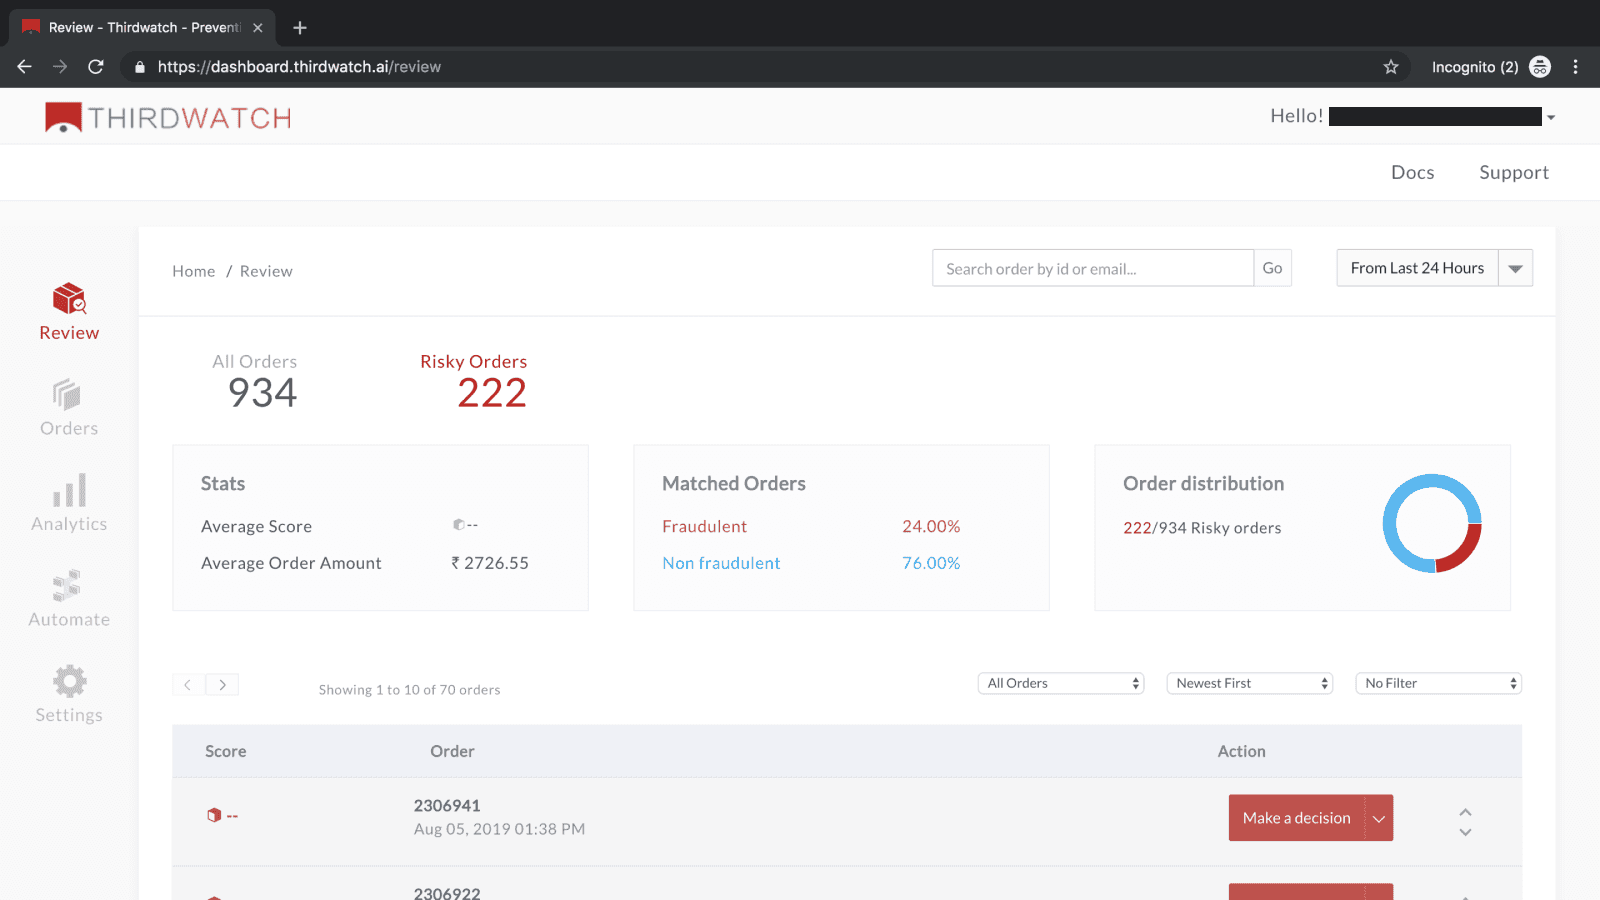Open the Newest First sort dropdown

[1249, 683]
